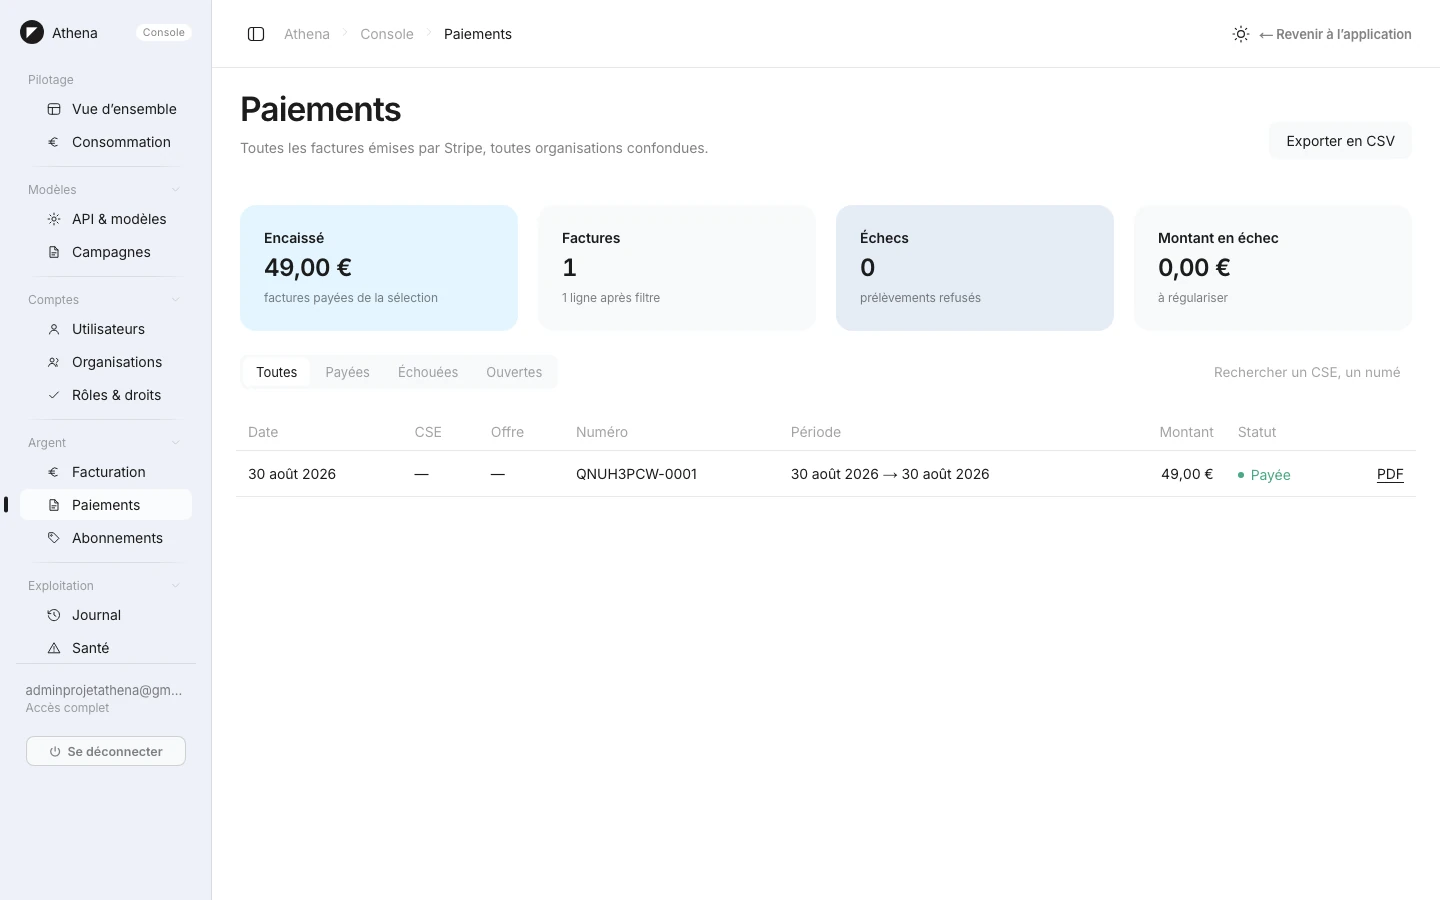Click the Console badge beside Athena
Viewport: 1440px width, 900px height.
[x=164, y=33]
